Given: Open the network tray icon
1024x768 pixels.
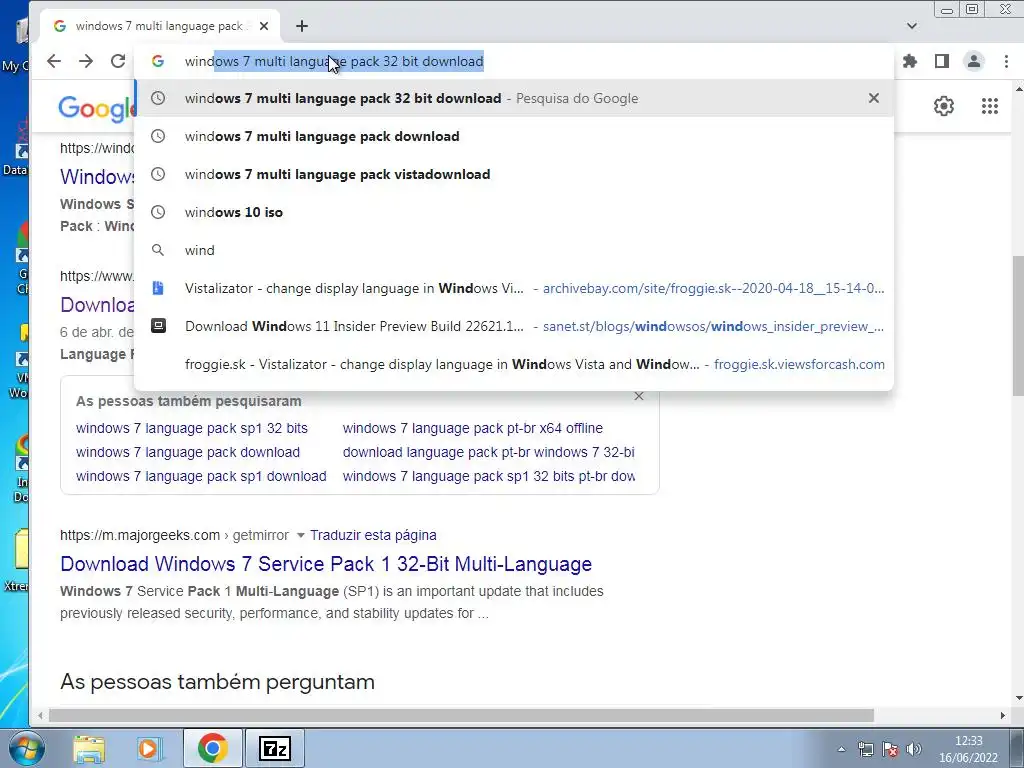Looking at the screenshot, I should pos(865,750).
